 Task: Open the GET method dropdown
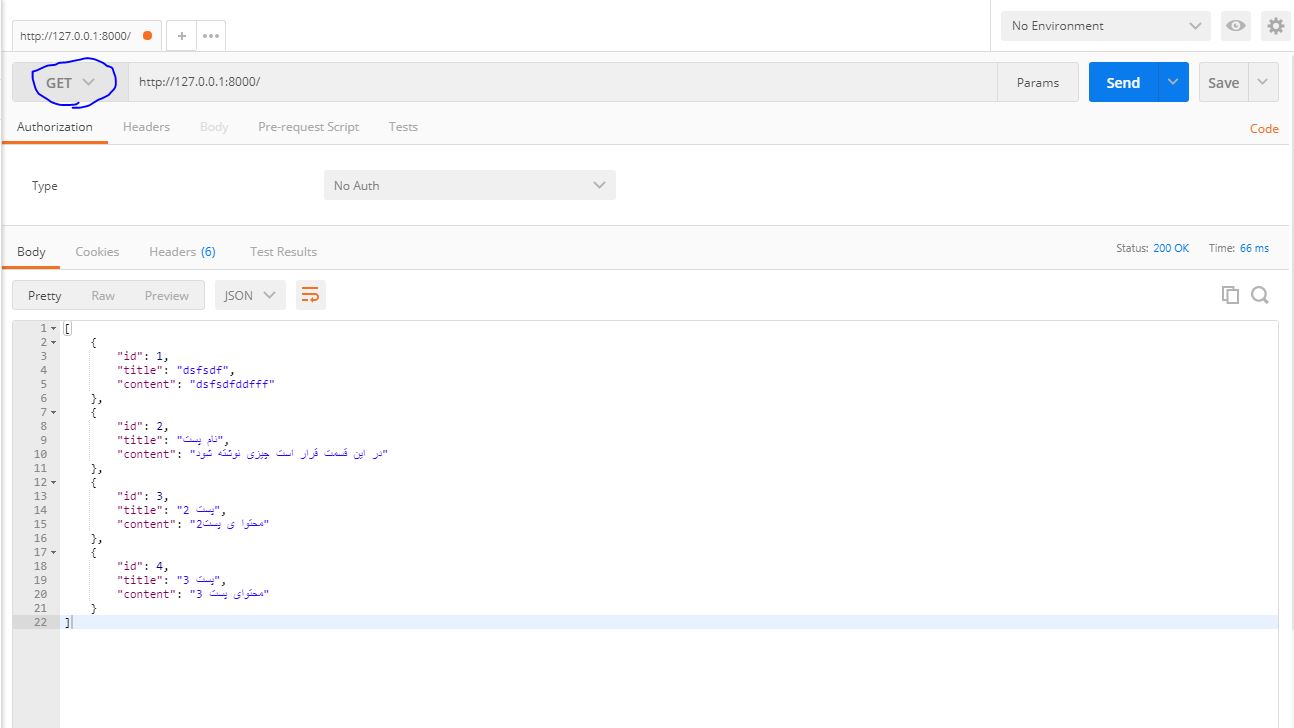[70, 83]
